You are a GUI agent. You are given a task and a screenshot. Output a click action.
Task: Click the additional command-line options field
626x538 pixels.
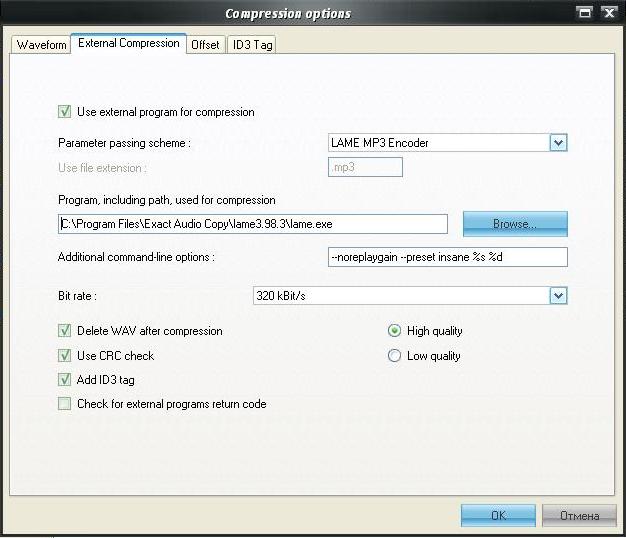[x=447, y=257]
